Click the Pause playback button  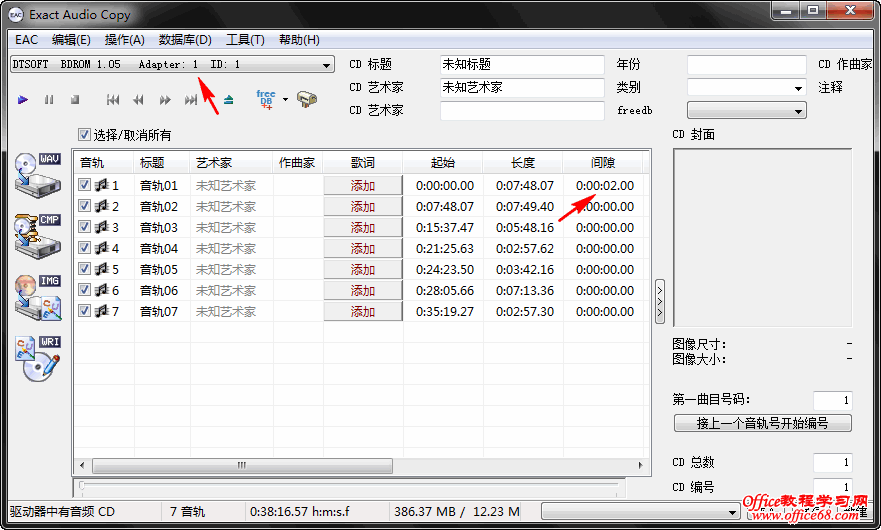[x=49, y=100]
